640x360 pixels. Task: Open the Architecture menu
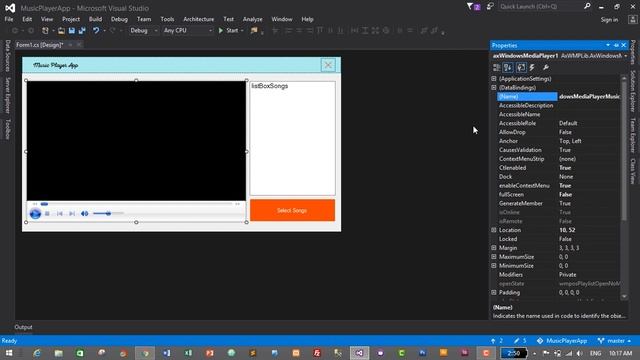pos(198,19)
